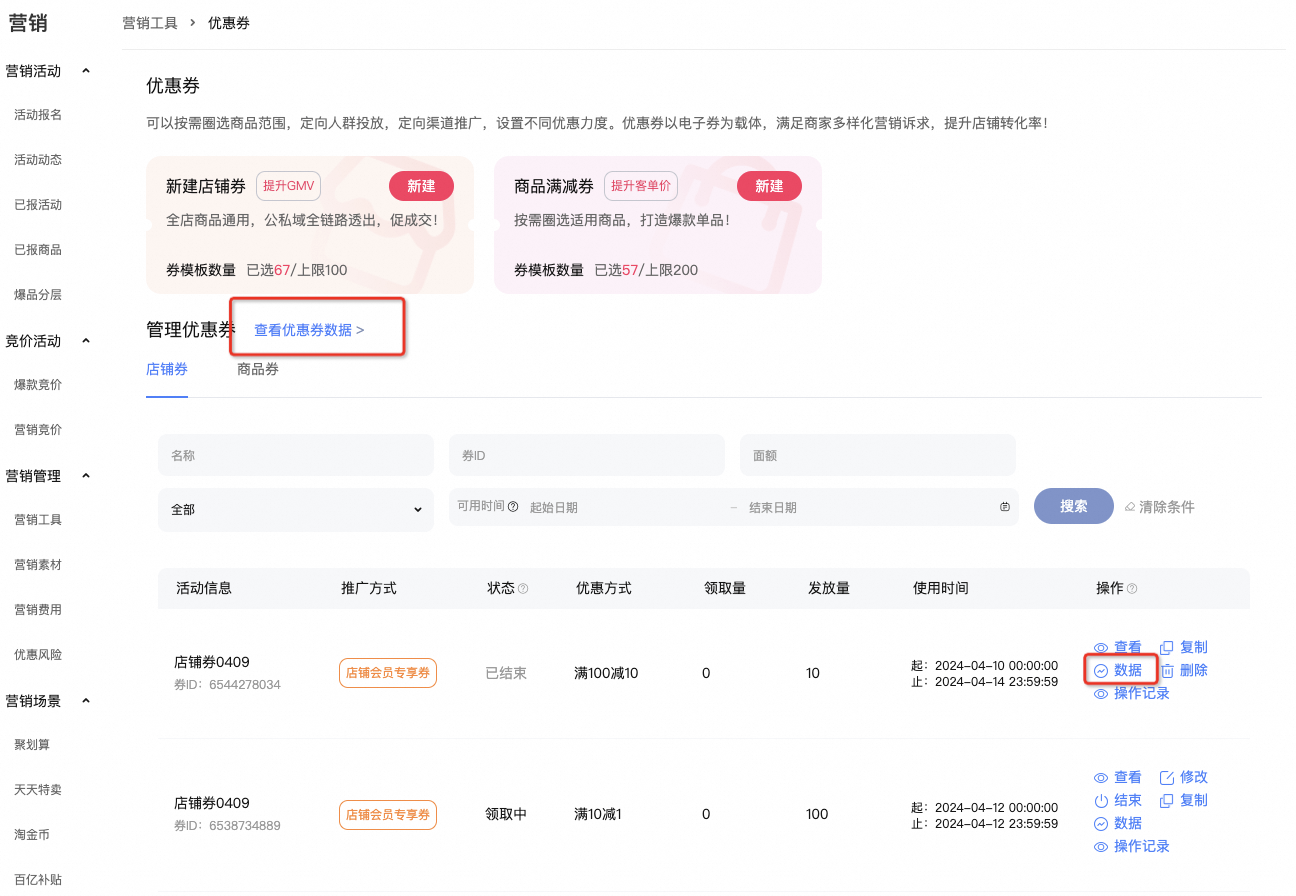The width and height of the screenshot is (1296, 896).
Task: Click the help icon beside 可用时间
Action: coord(513,507)
